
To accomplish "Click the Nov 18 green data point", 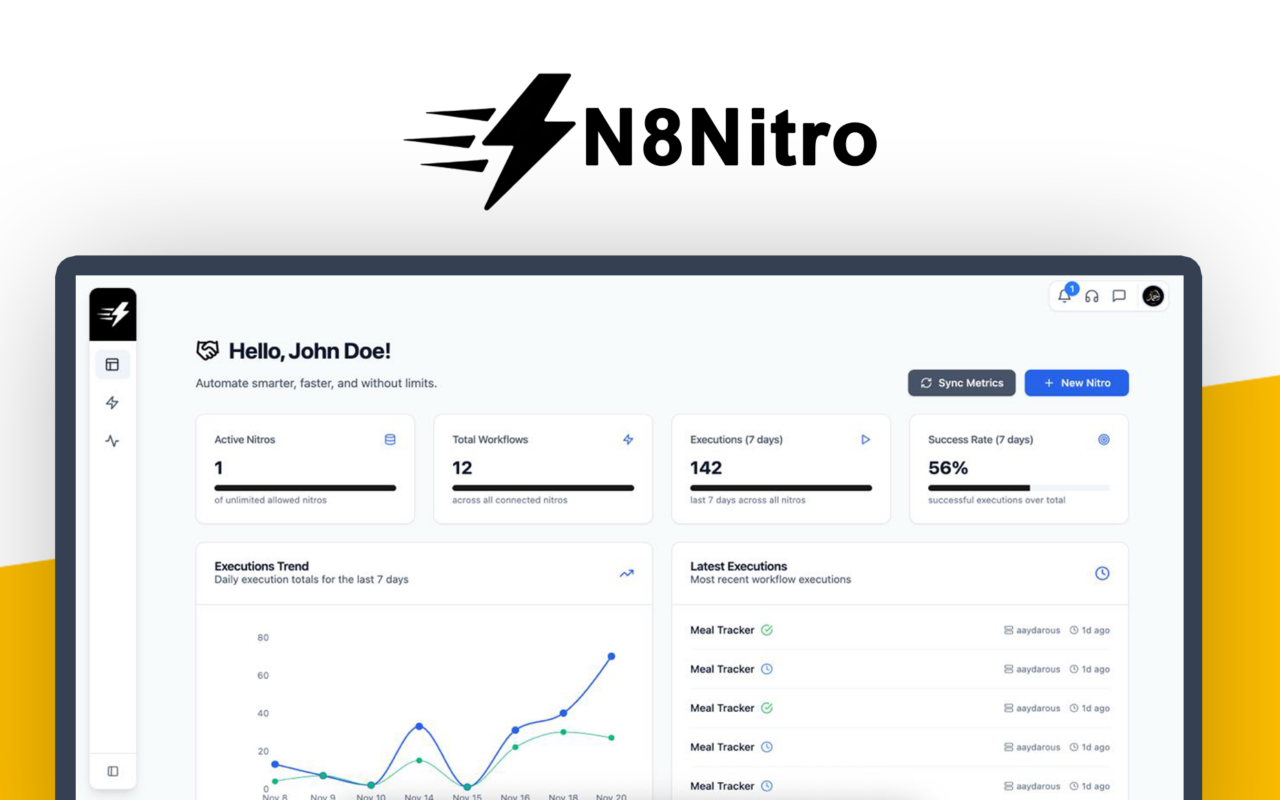I will (x=563, y=732).
